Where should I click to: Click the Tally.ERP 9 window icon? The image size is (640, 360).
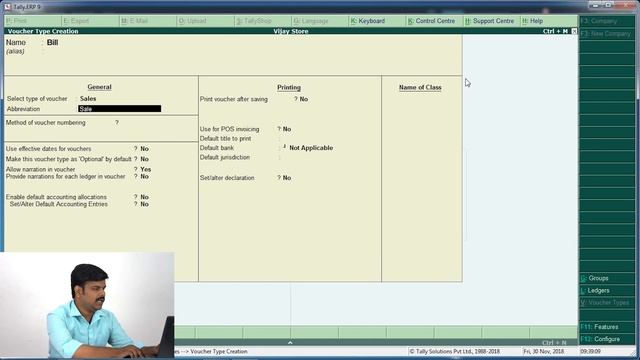(8, 7)
